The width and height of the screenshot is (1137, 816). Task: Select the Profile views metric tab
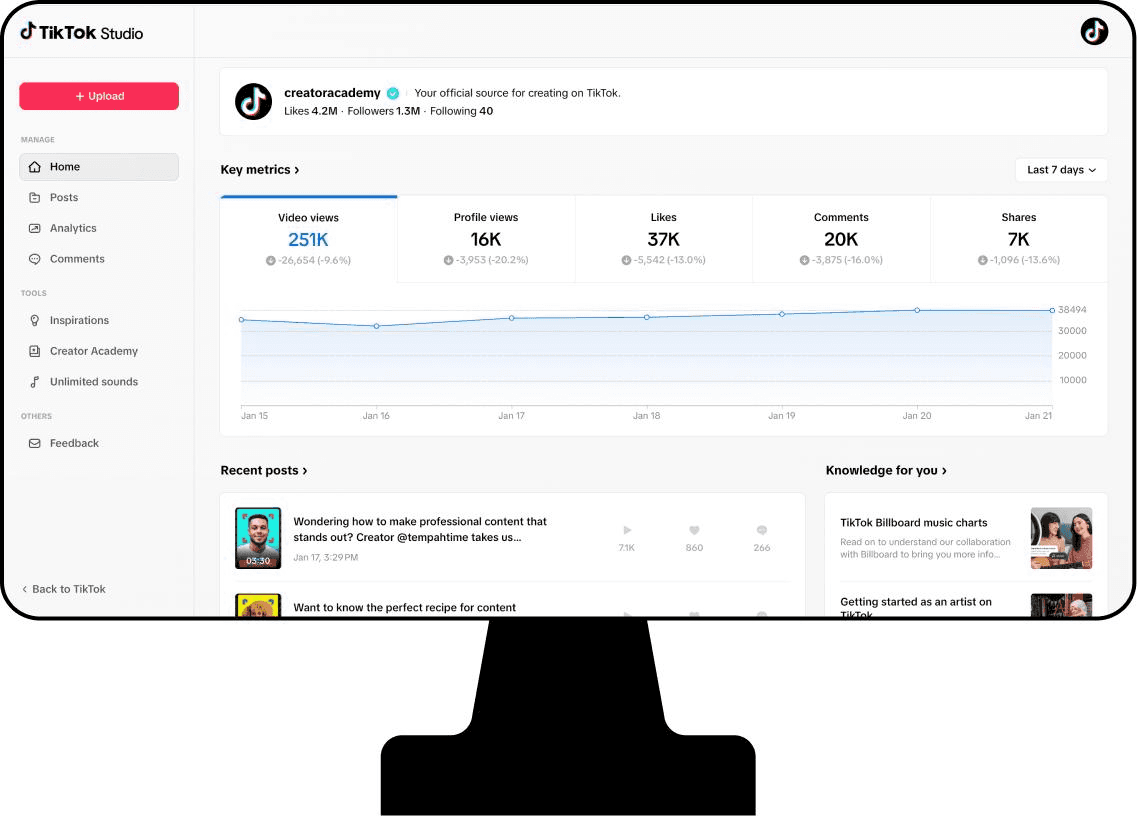486,239
